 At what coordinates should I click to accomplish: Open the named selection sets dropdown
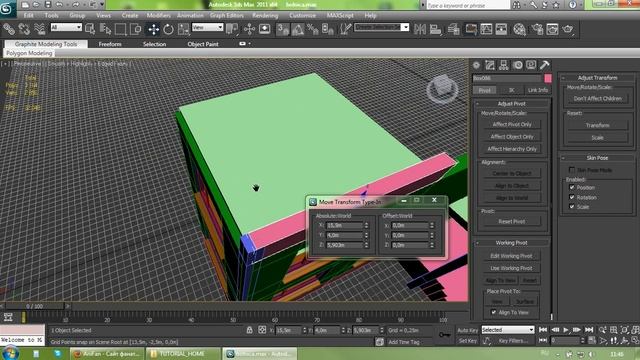pos(382,27)
